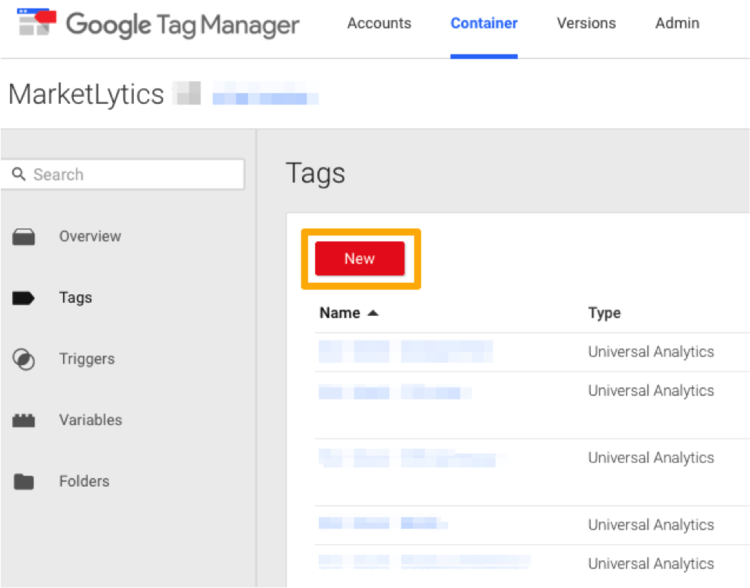This screenshot has width=750, height=588.
Task: Click the Google Tag Manager title text
Action: point(183,25)
